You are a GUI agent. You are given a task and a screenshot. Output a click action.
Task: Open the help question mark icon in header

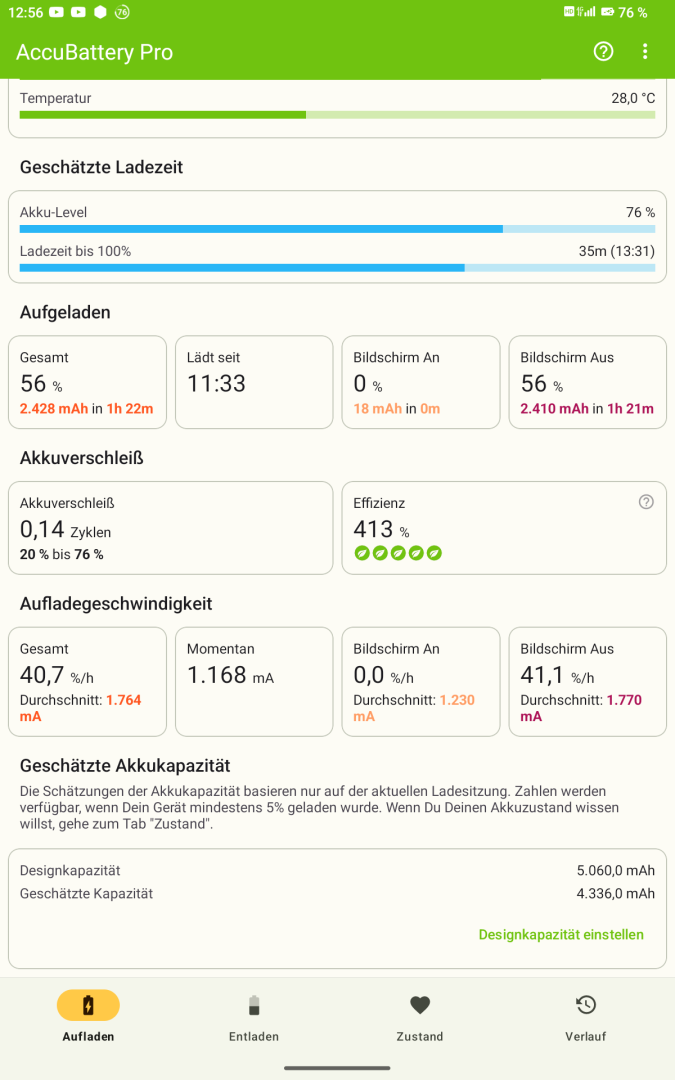(603, 52)
